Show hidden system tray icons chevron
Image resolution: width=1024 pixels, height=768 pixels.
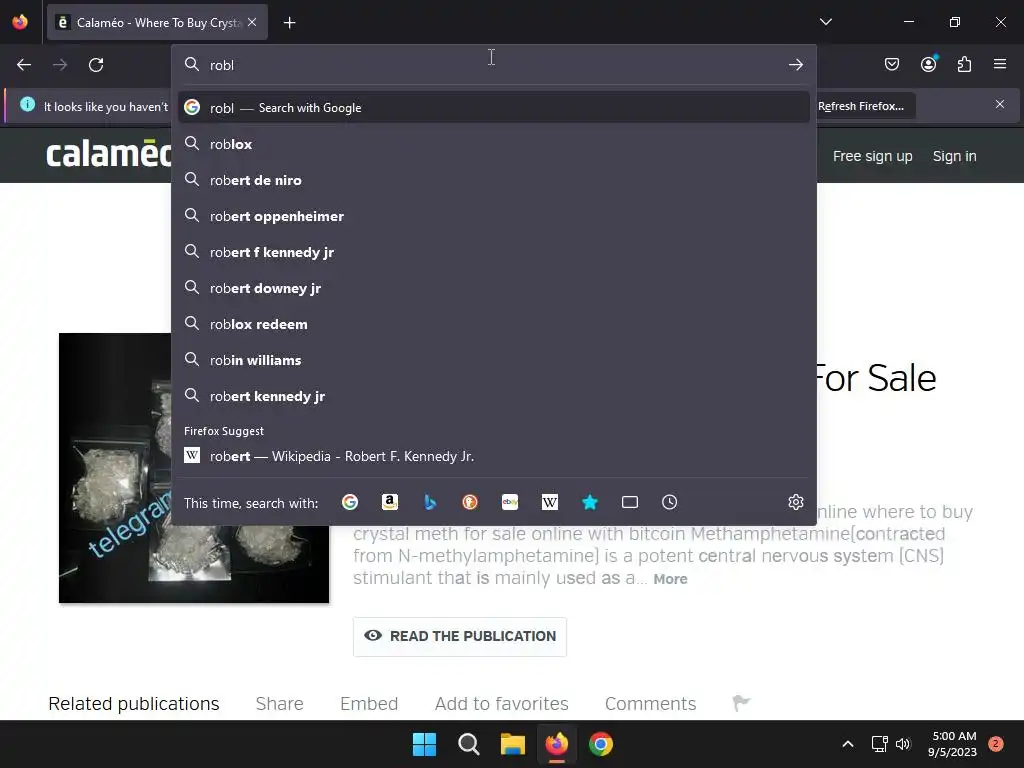tap(848, 744)
